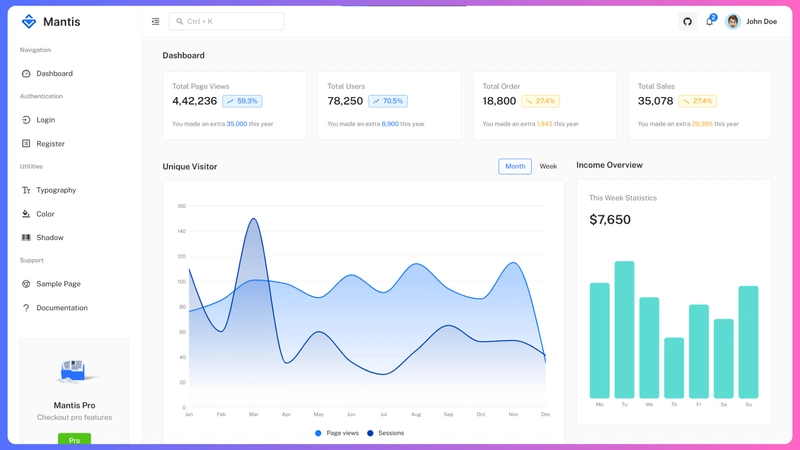Switch chart to Week view
The height and width of the screenshot is (450, 800).
[x=548, y=166]
